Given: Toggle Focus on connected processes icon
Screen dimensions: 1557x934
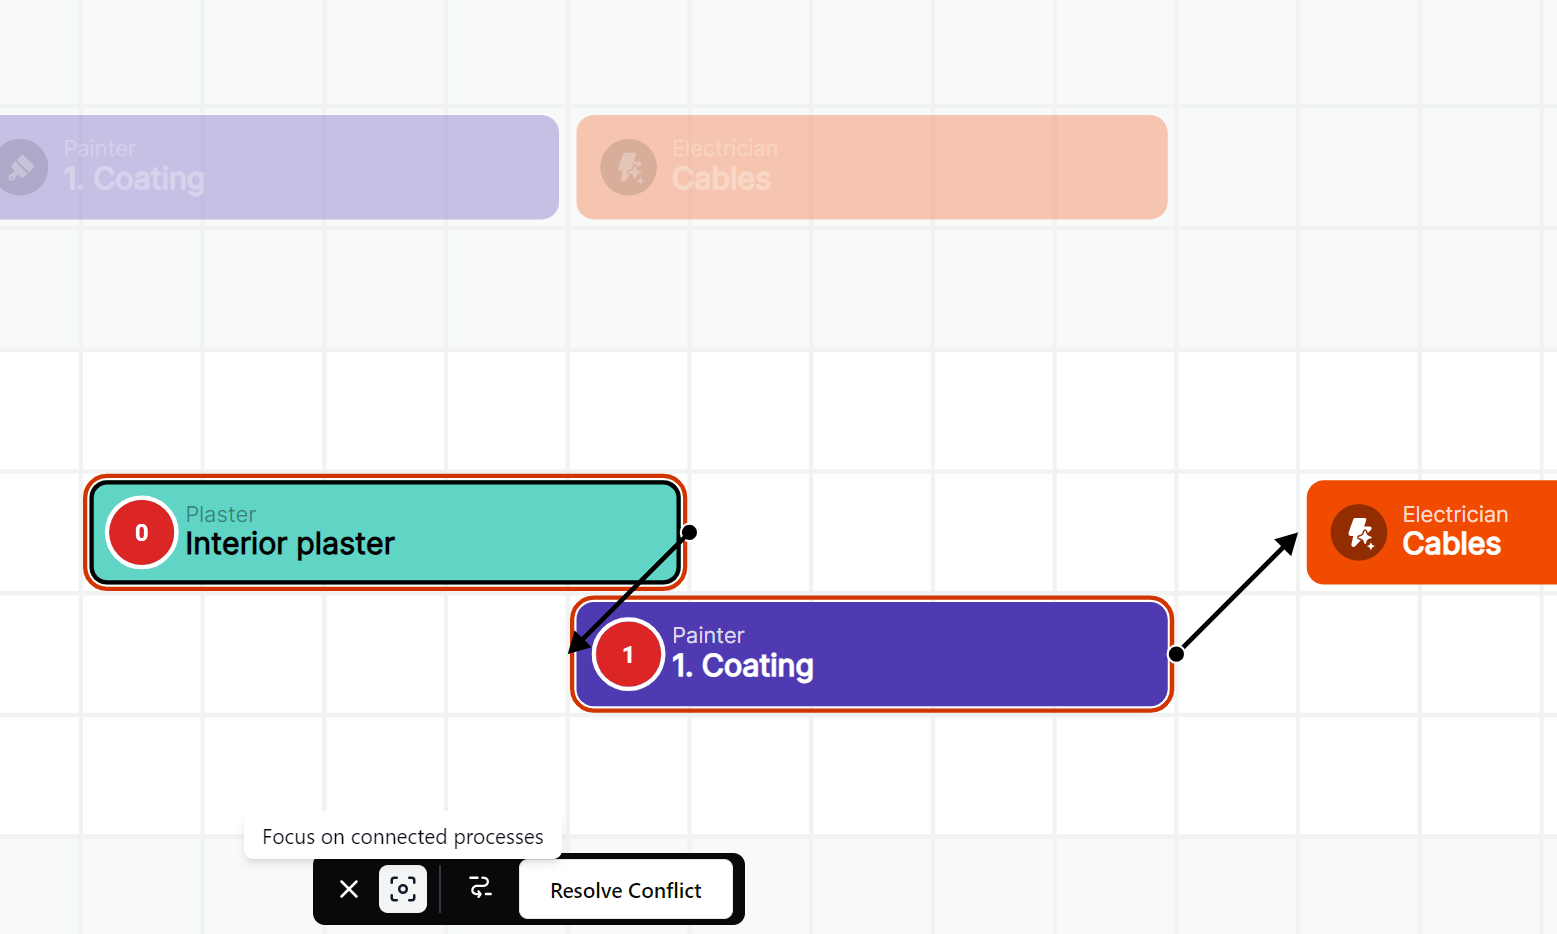Looking at the screenshot, I should coord(403,889).
